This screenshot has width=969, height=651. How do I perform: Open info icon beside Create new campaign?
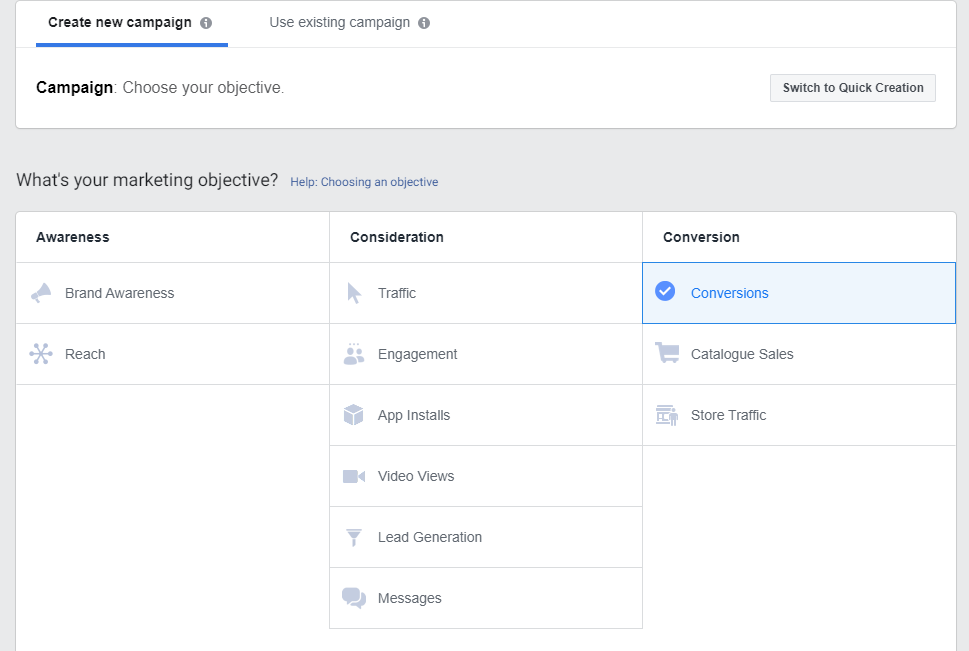pyautogui.click(x=206, y=23)
